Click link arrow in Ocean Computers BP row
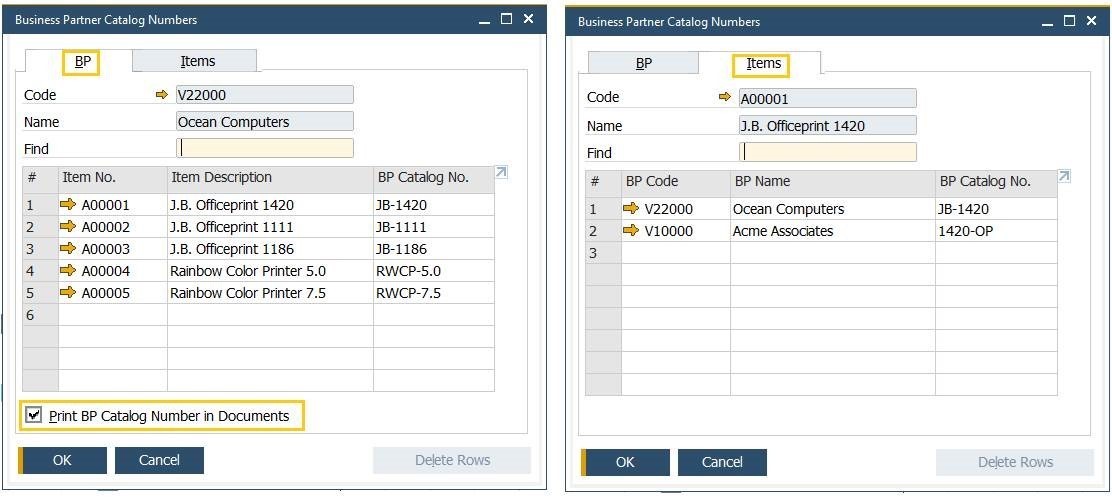Image resolution: width=1112 pixels, height=497 pixels. pos(631,209)
